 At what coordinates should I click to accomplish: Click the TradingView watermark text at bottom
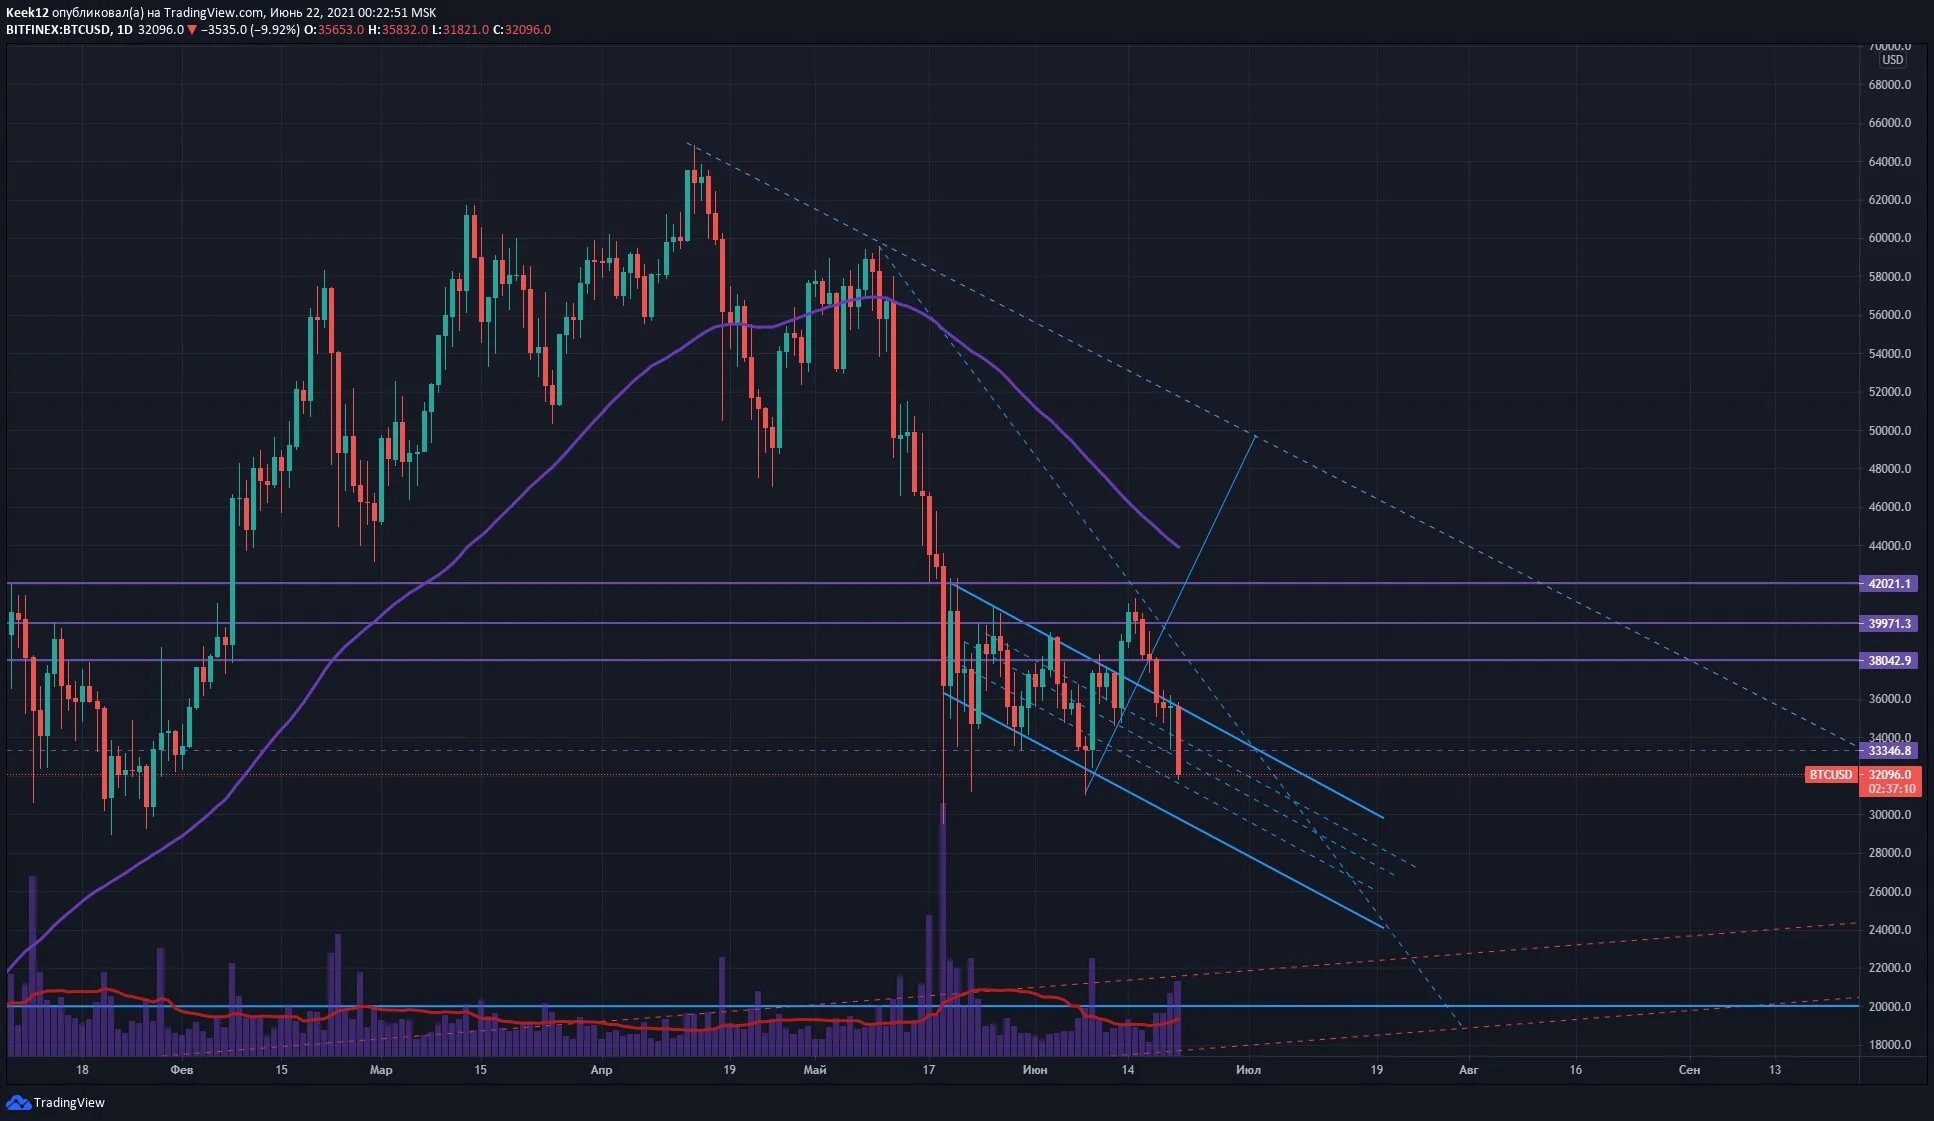(x=69, y=1102)
